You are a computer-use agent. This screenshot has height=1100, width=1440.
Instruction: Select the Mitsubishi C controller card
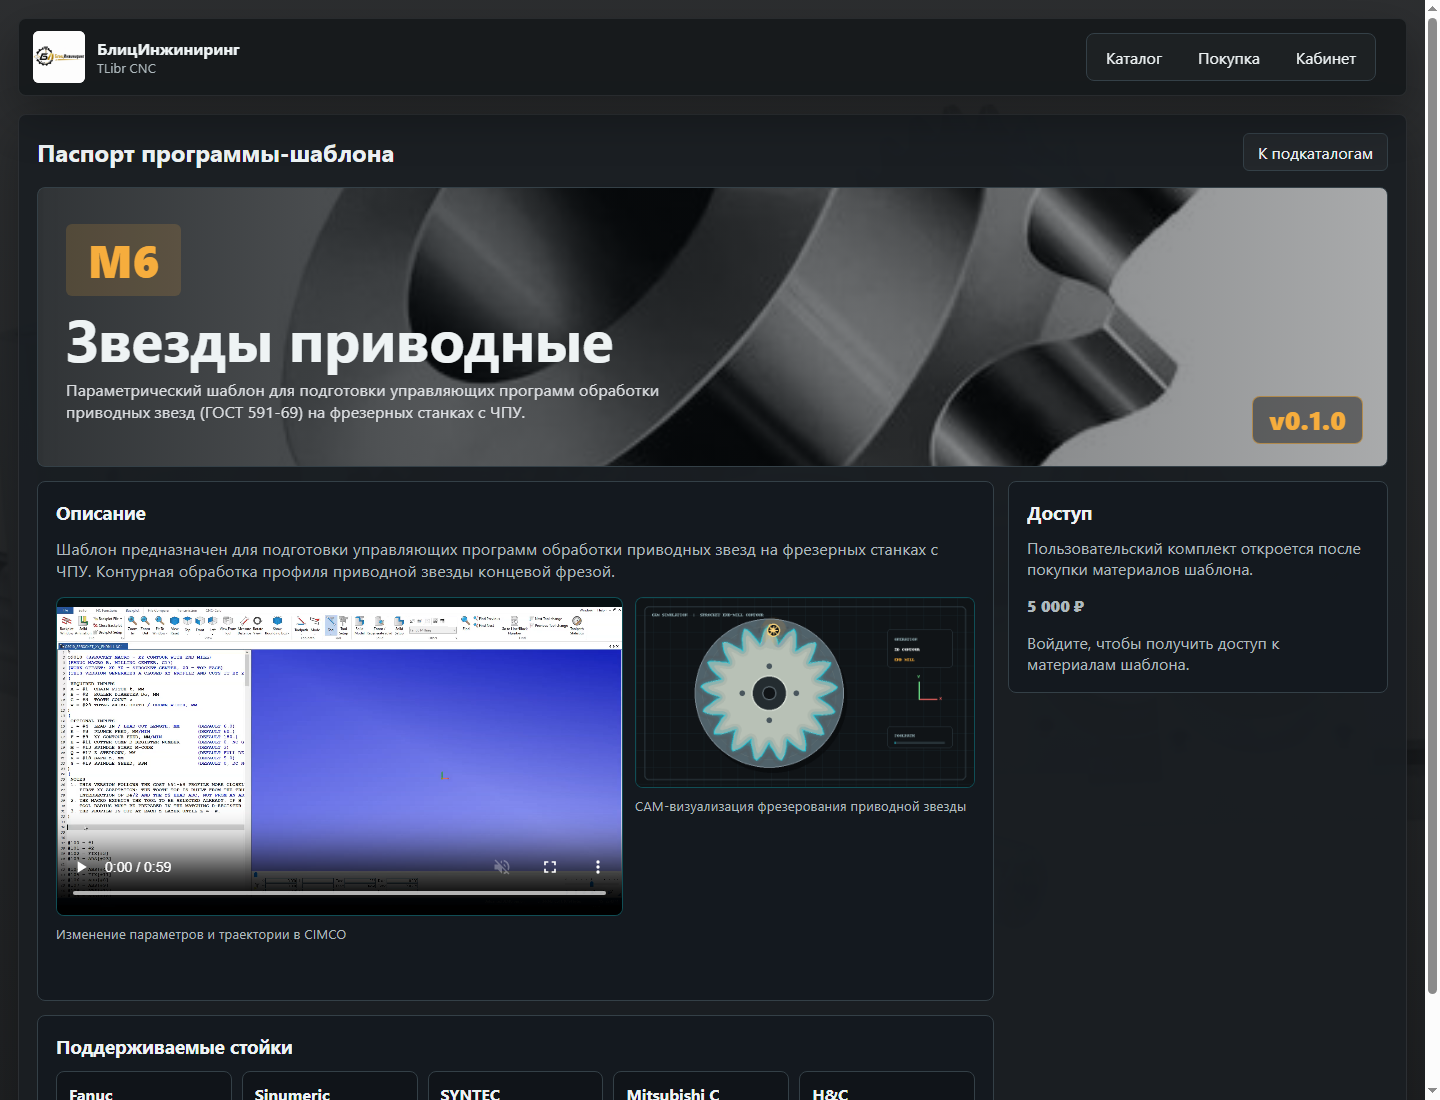pyautogui.click(x=702, y=1086)
